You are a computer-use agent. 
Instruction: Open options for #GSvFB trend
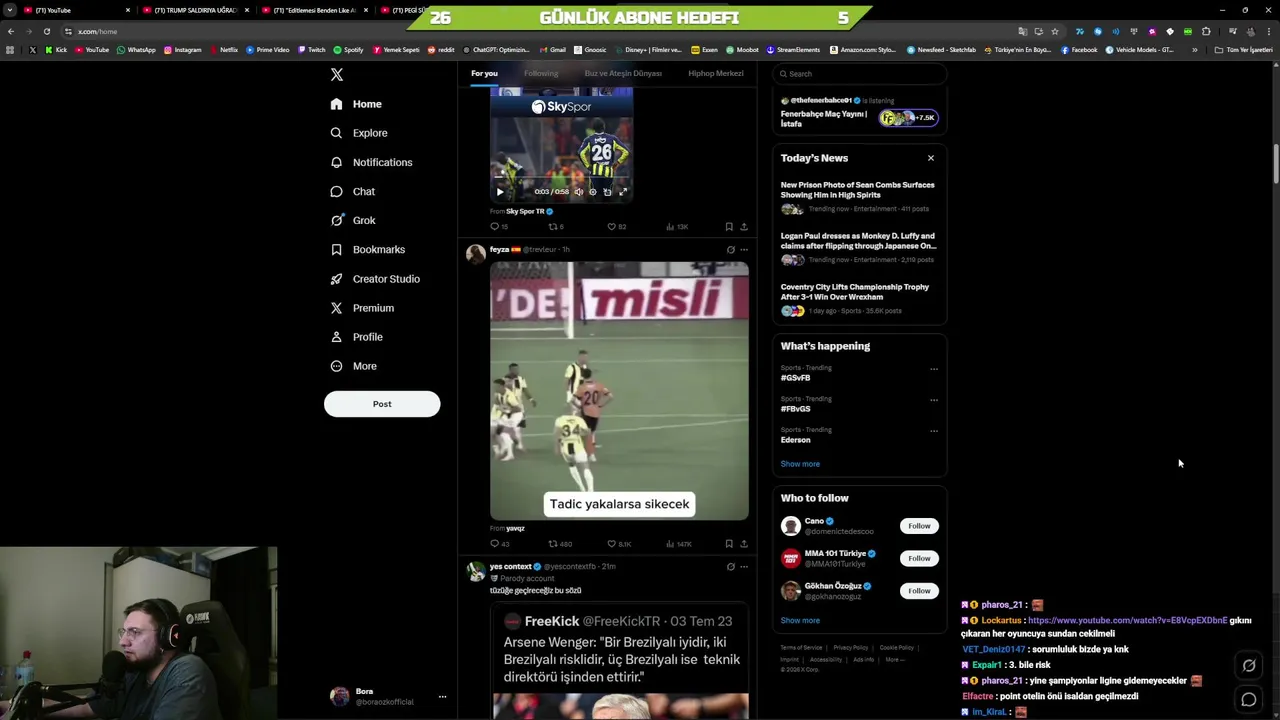point(934,369)
